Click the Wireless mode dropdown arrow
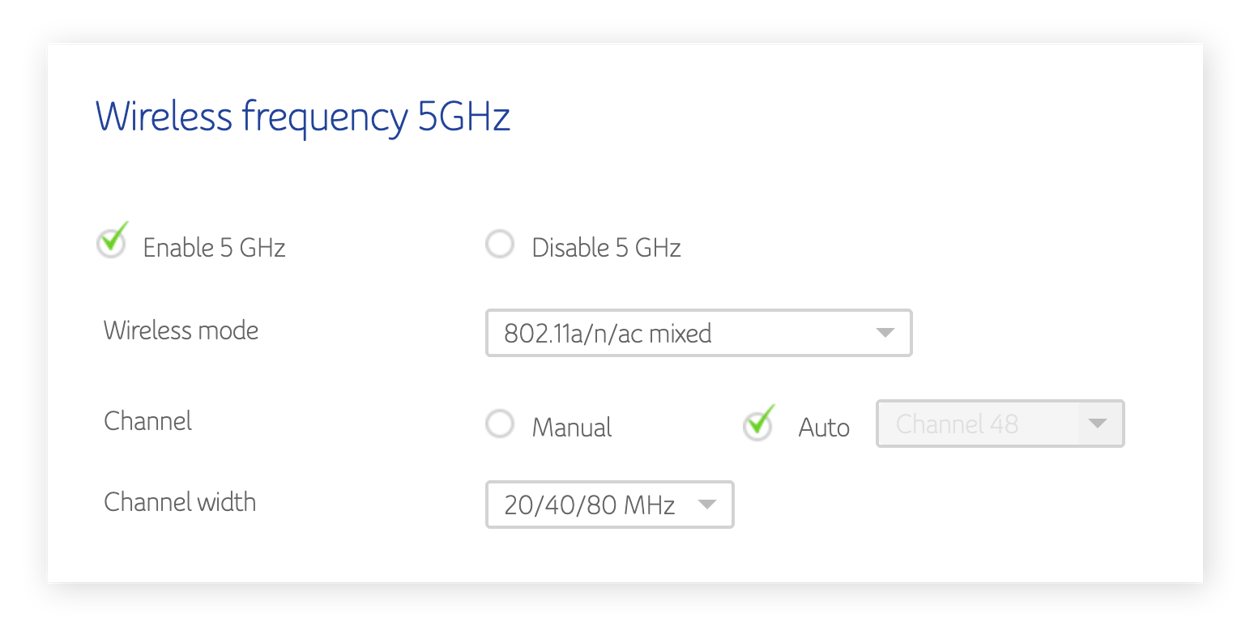The width and height of the screenshot is (1250, 626). [x=884, y=333]
